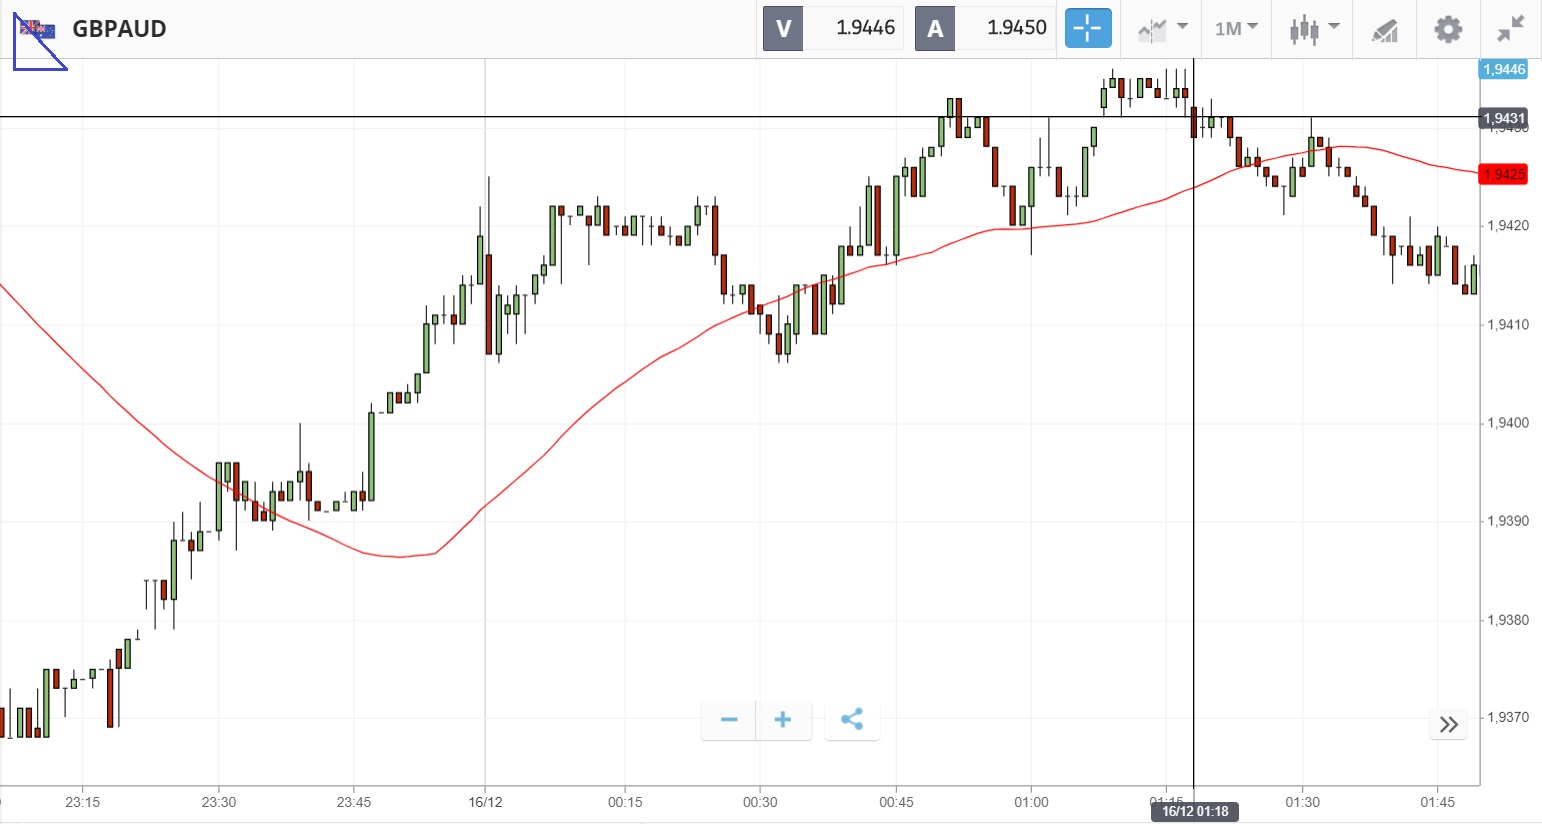Click the 00:30 time axis label
The width and height of the screenshot is (1542, 824).
pyautogui.click(x=760, y=802)
